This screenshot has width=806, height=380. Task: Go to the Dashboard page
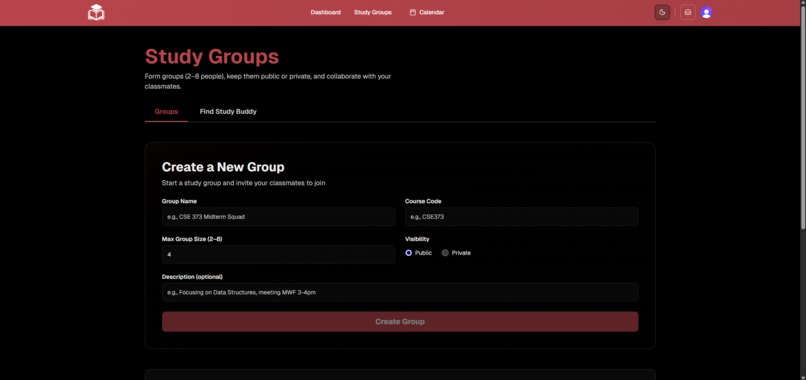click(325, 12)
